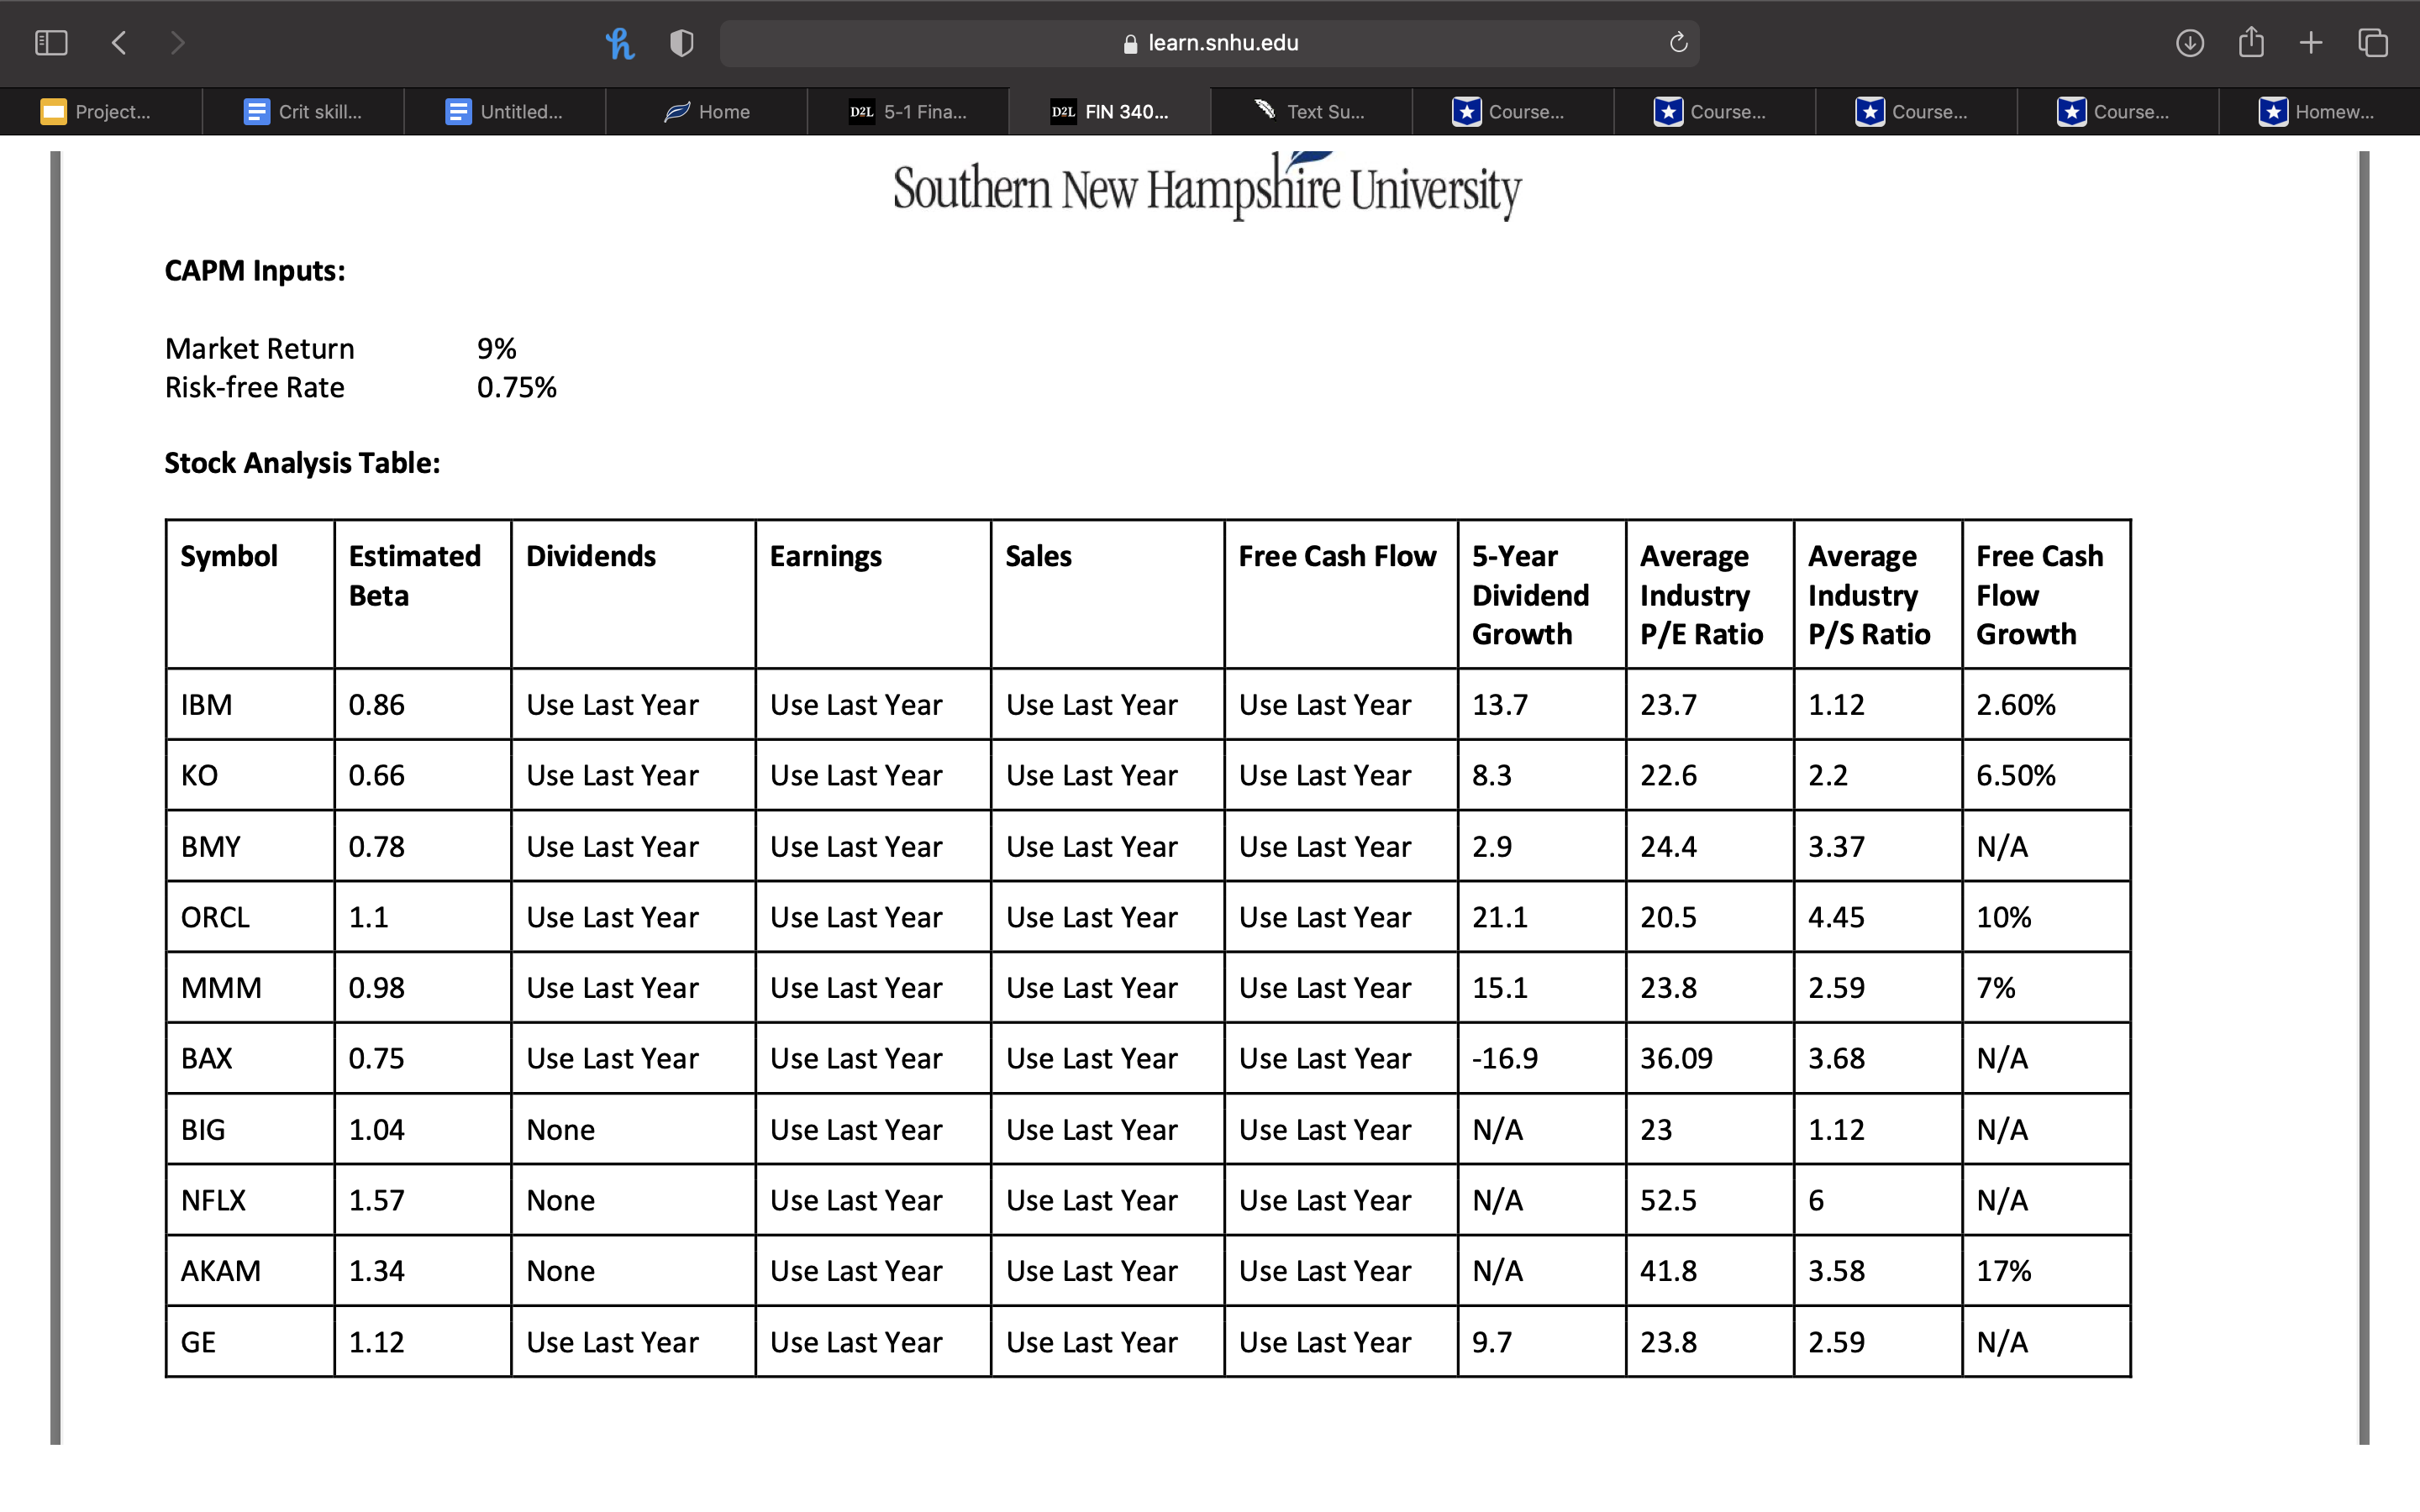Screen dimensions: 2420x1512
Task: Switch to the Untitled document tab
Action: point(505,112)
